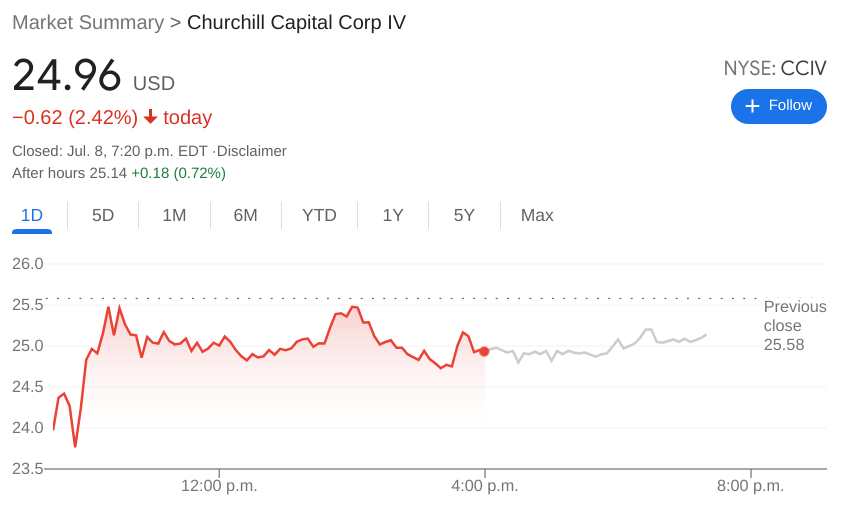The image size is (865, 507).
Task: Select the 1D time range tab
Action: tap(32, 215)
